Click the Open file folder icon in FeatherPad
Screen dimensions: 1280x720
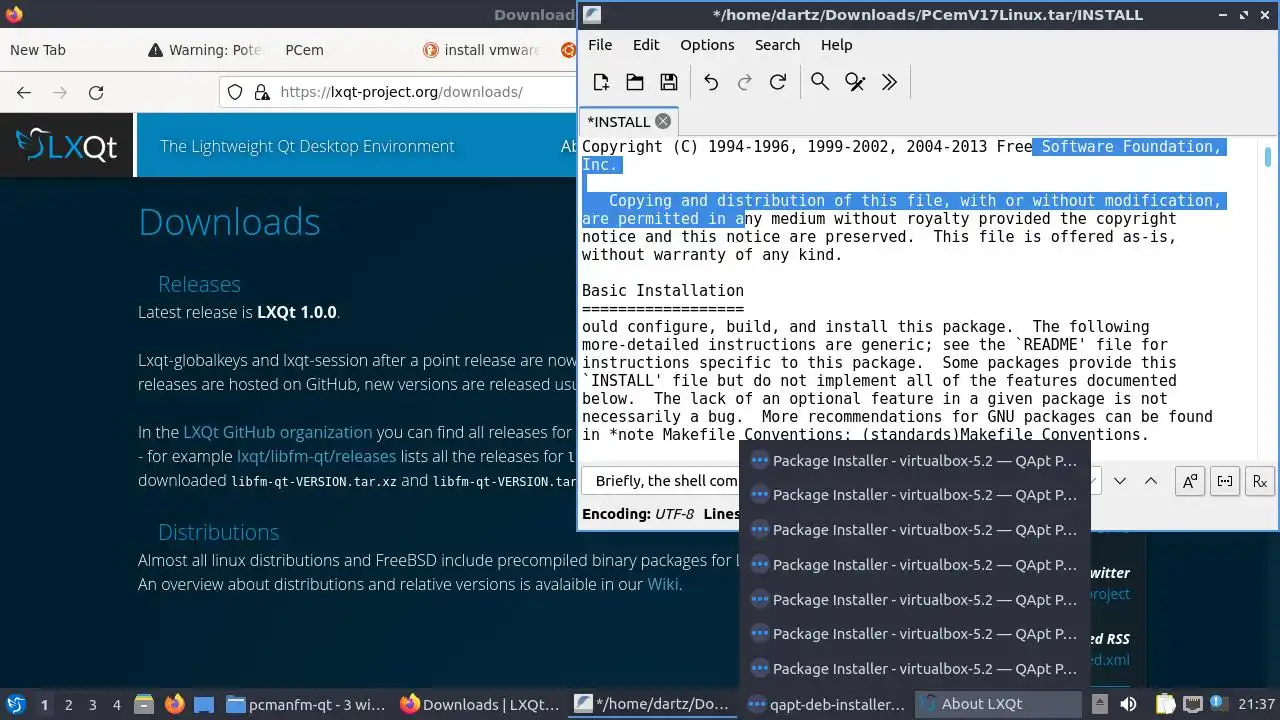[634, 82]
